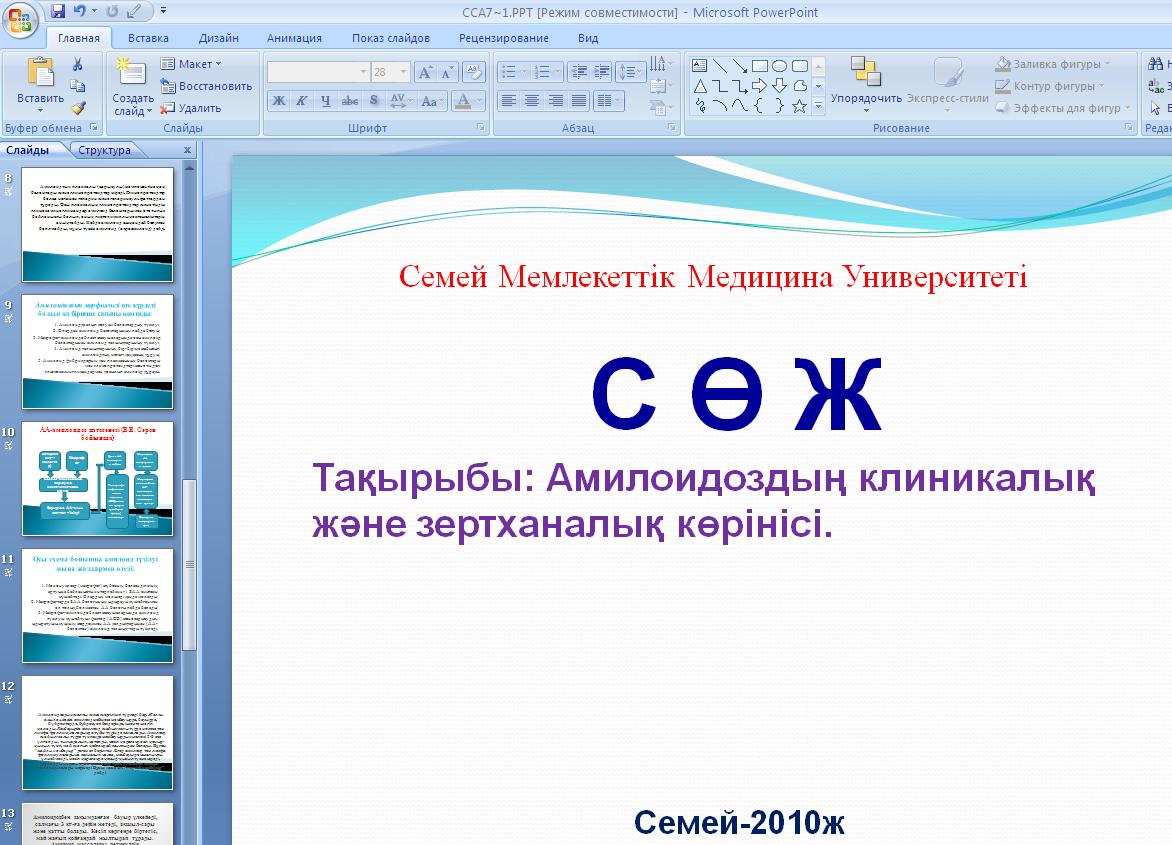This screenshot has width=1172, height=845.
Task: Select the rectangle shape
Action: [x=759, y=66]
